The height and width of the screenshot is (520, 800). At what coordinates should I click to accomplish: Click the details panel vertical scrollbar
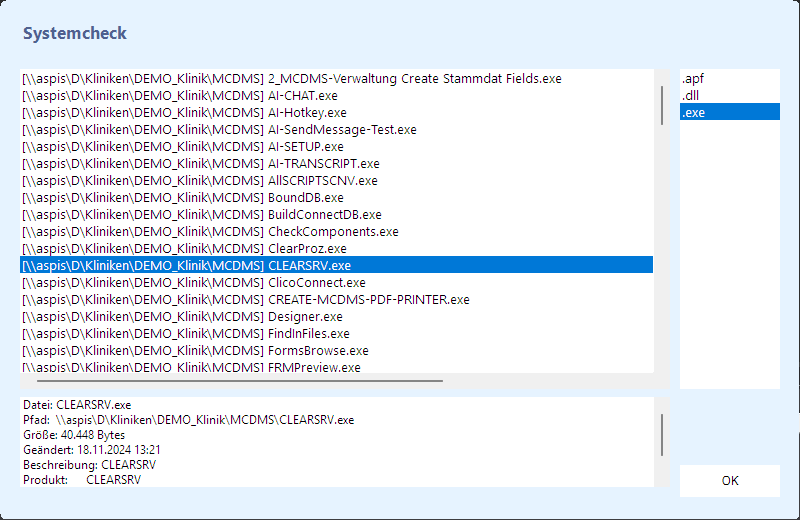coord(662,433)
